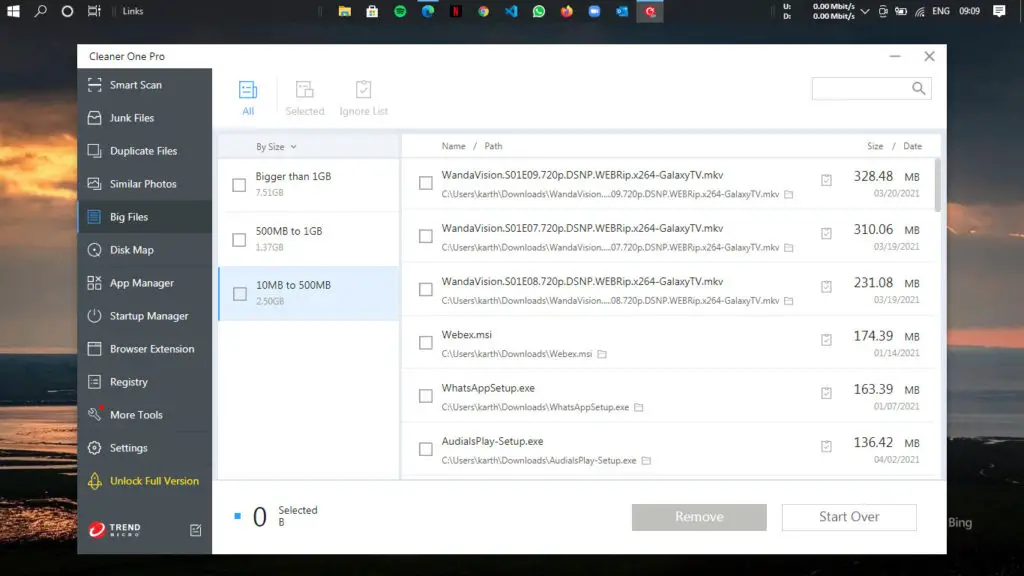Add WandaVision S01E08 to ignore list icon

pos(826,287)
